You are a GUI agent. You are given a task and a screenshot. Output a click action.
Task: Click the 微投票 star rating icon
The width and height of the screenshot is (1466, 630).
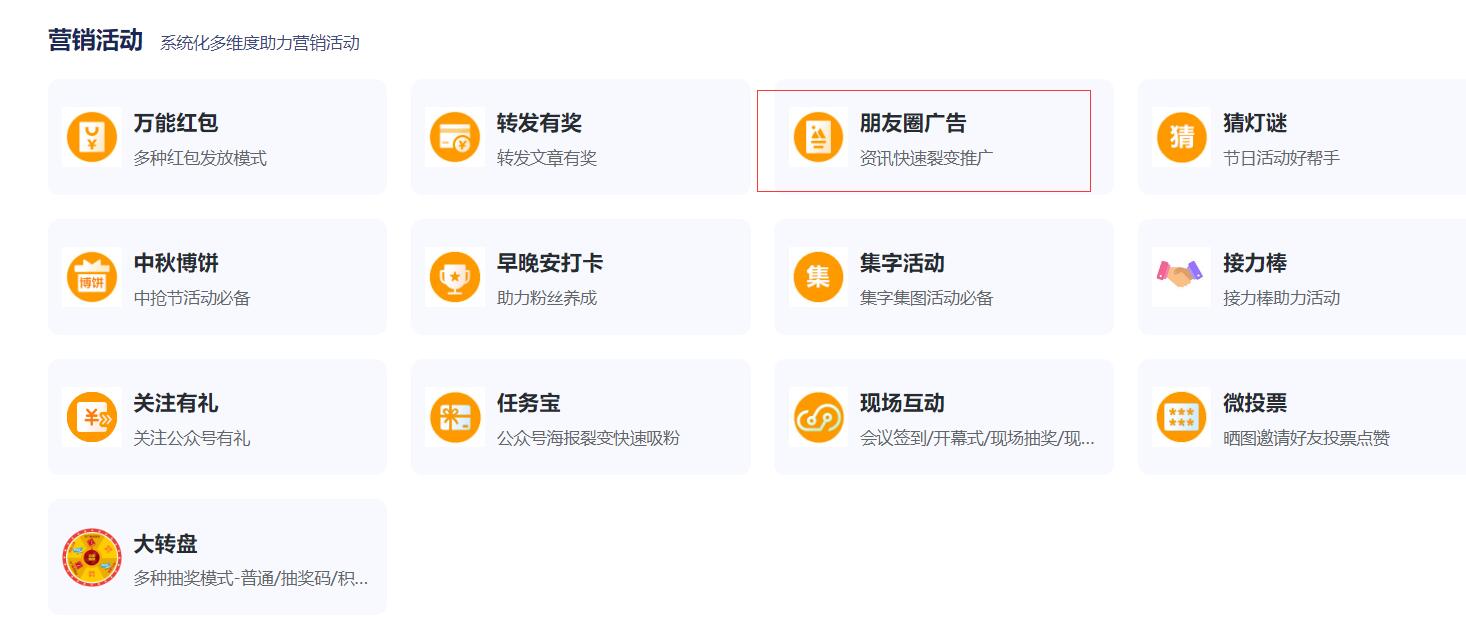[x=1181, y=417]
